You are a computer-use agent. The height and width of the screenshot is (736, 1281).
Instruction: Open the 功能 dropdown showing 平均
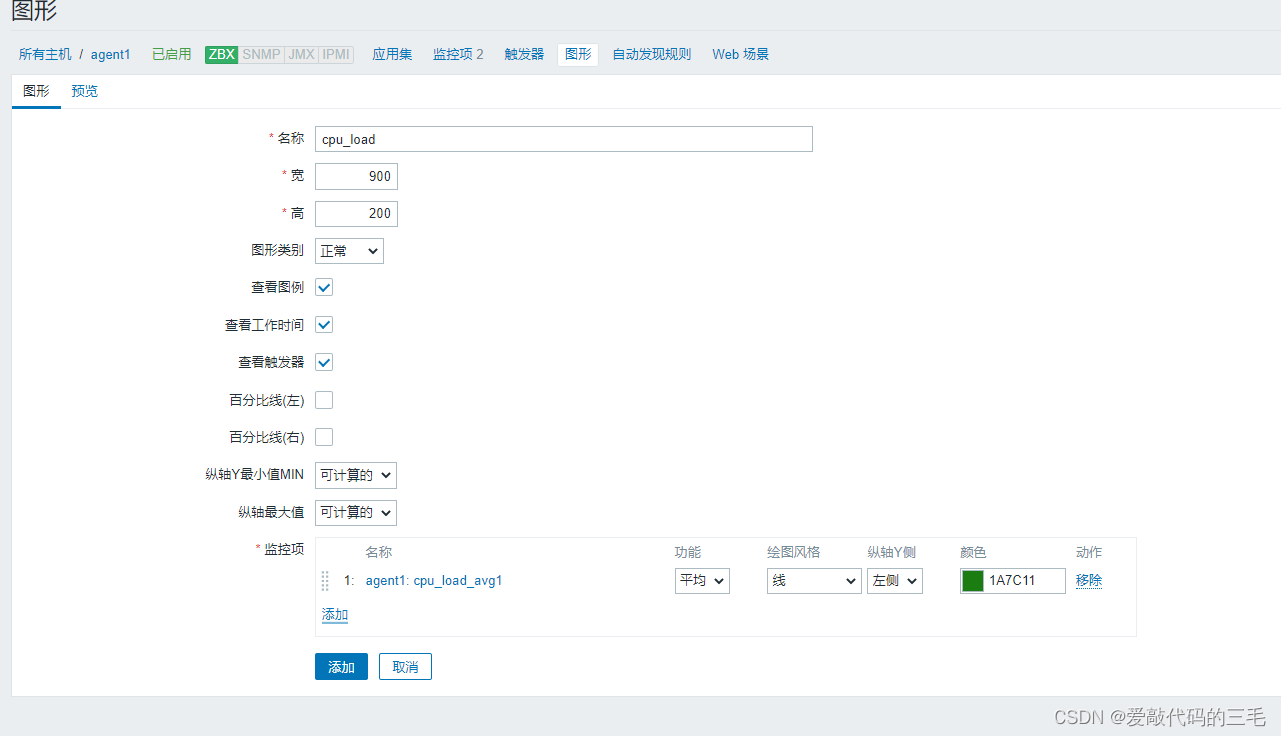[702, 580]
